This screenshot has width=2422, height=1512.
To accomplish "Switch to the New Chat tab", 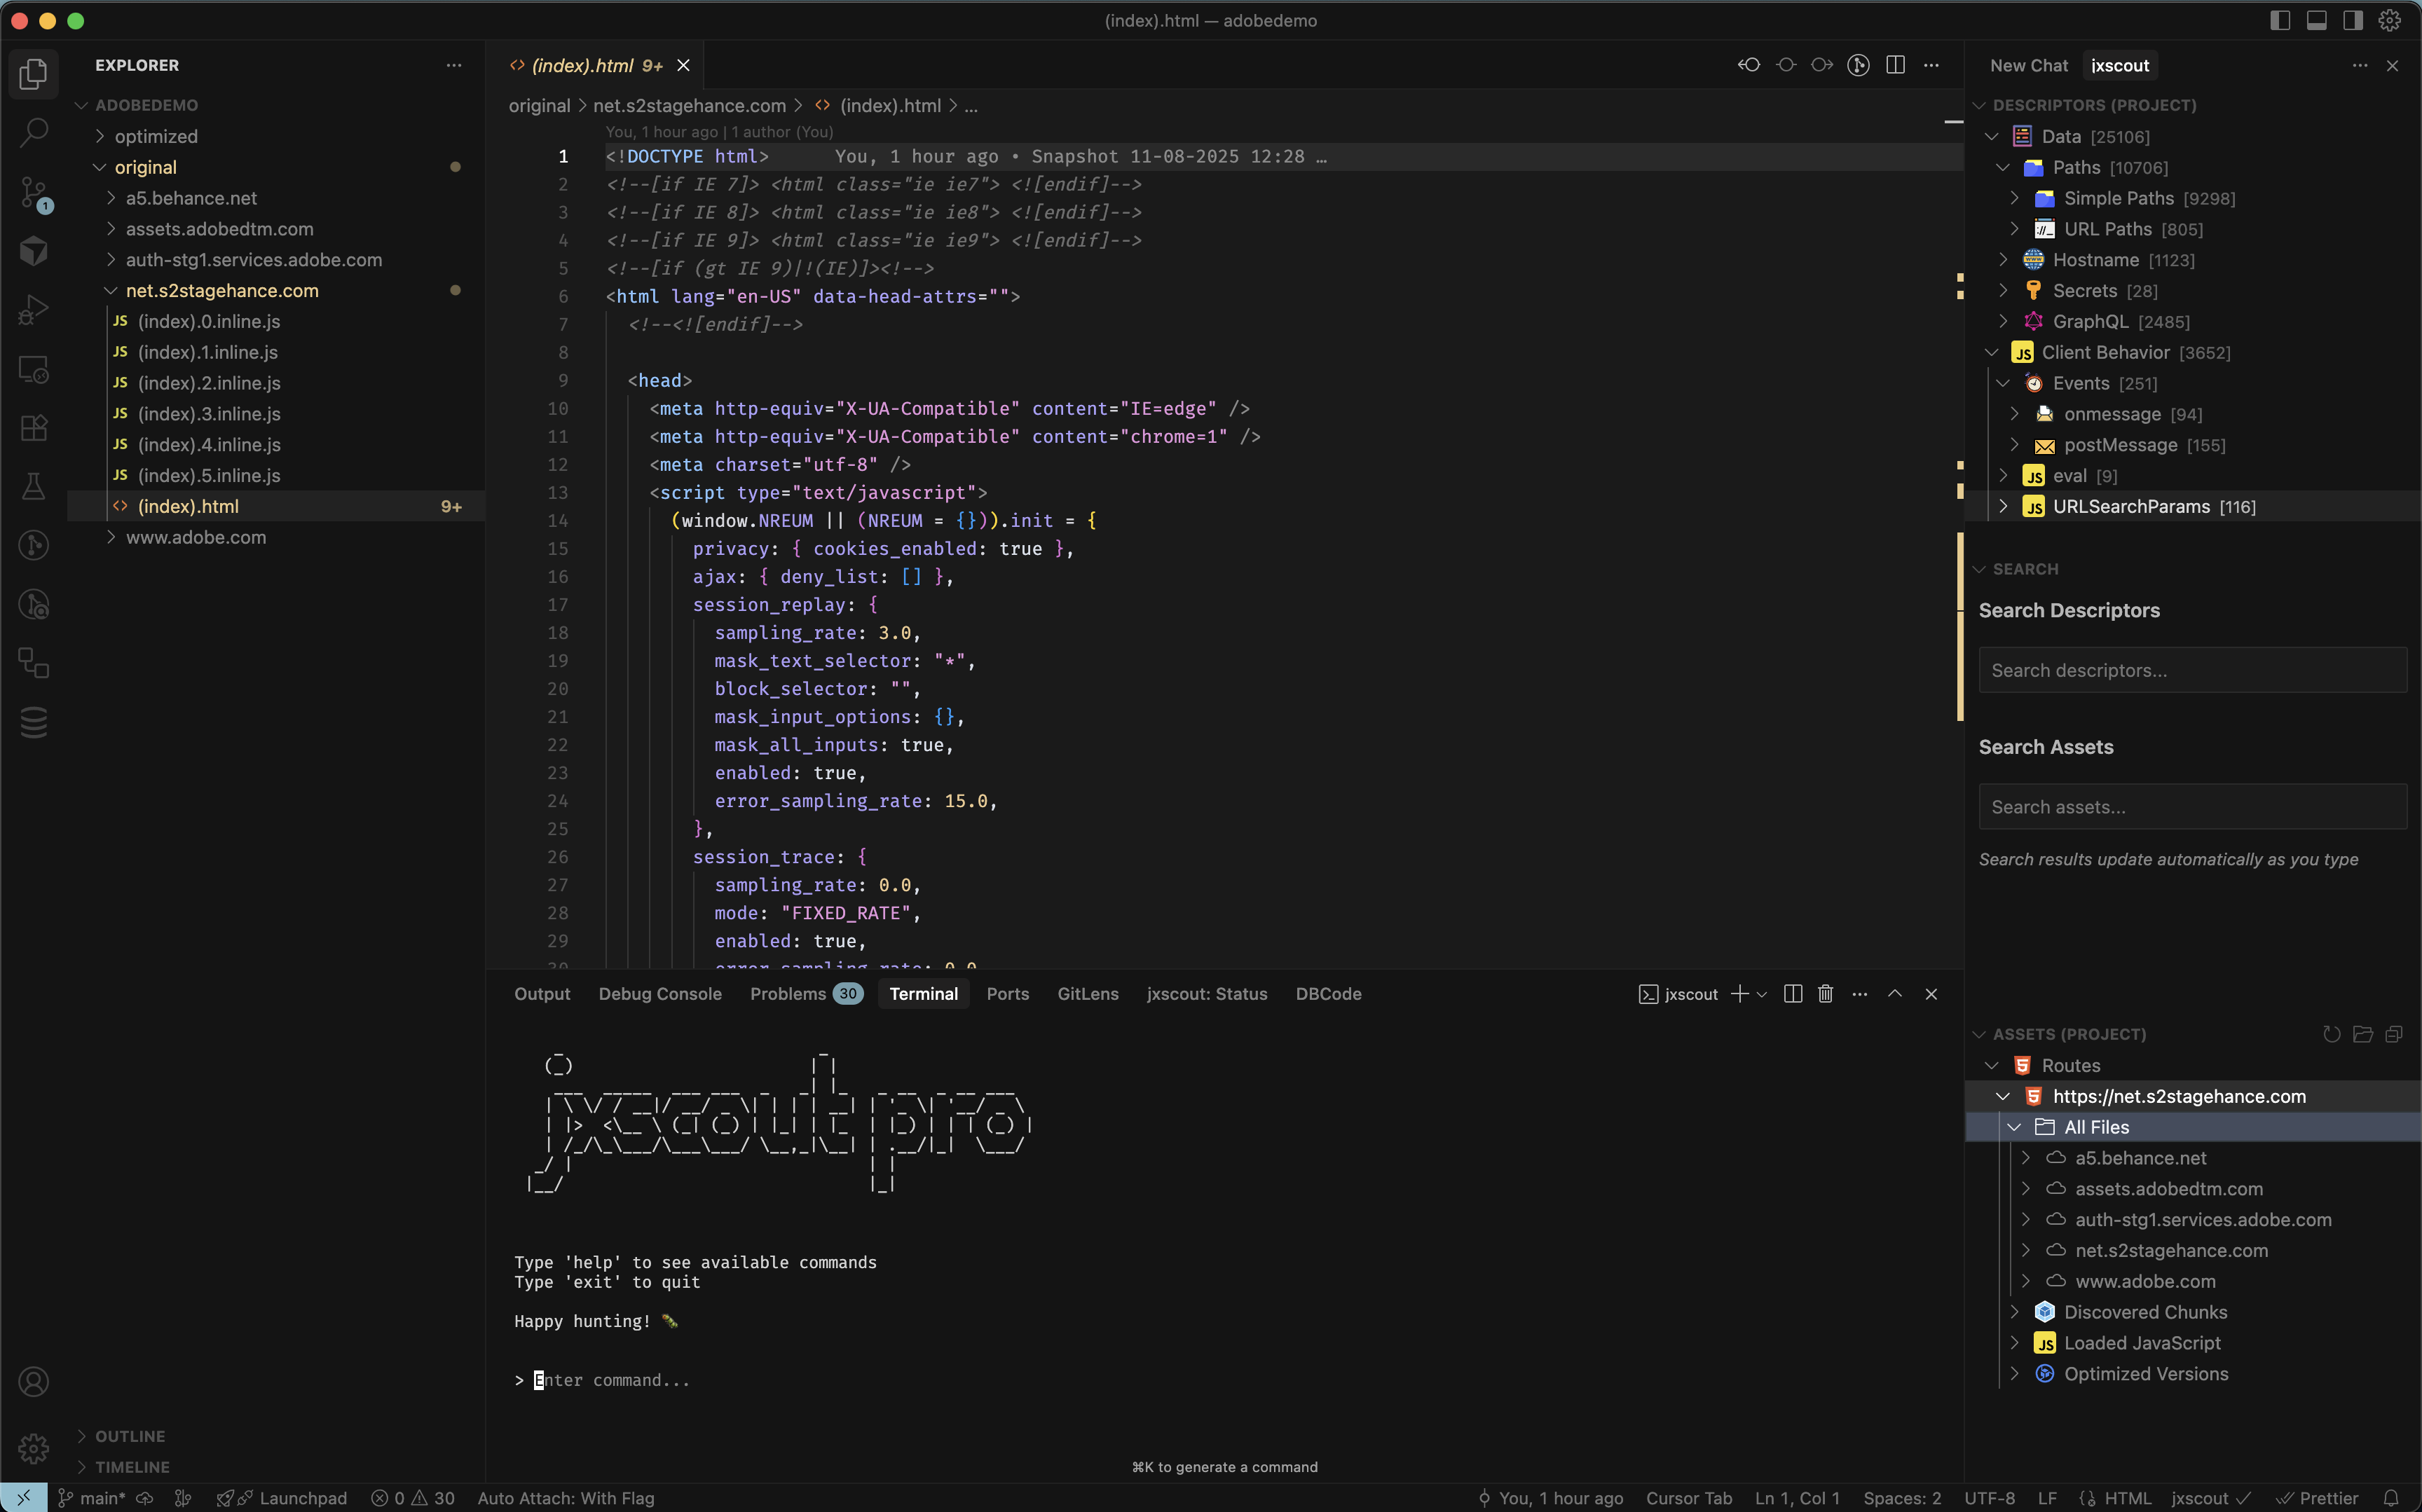I will coord(2028,65).
